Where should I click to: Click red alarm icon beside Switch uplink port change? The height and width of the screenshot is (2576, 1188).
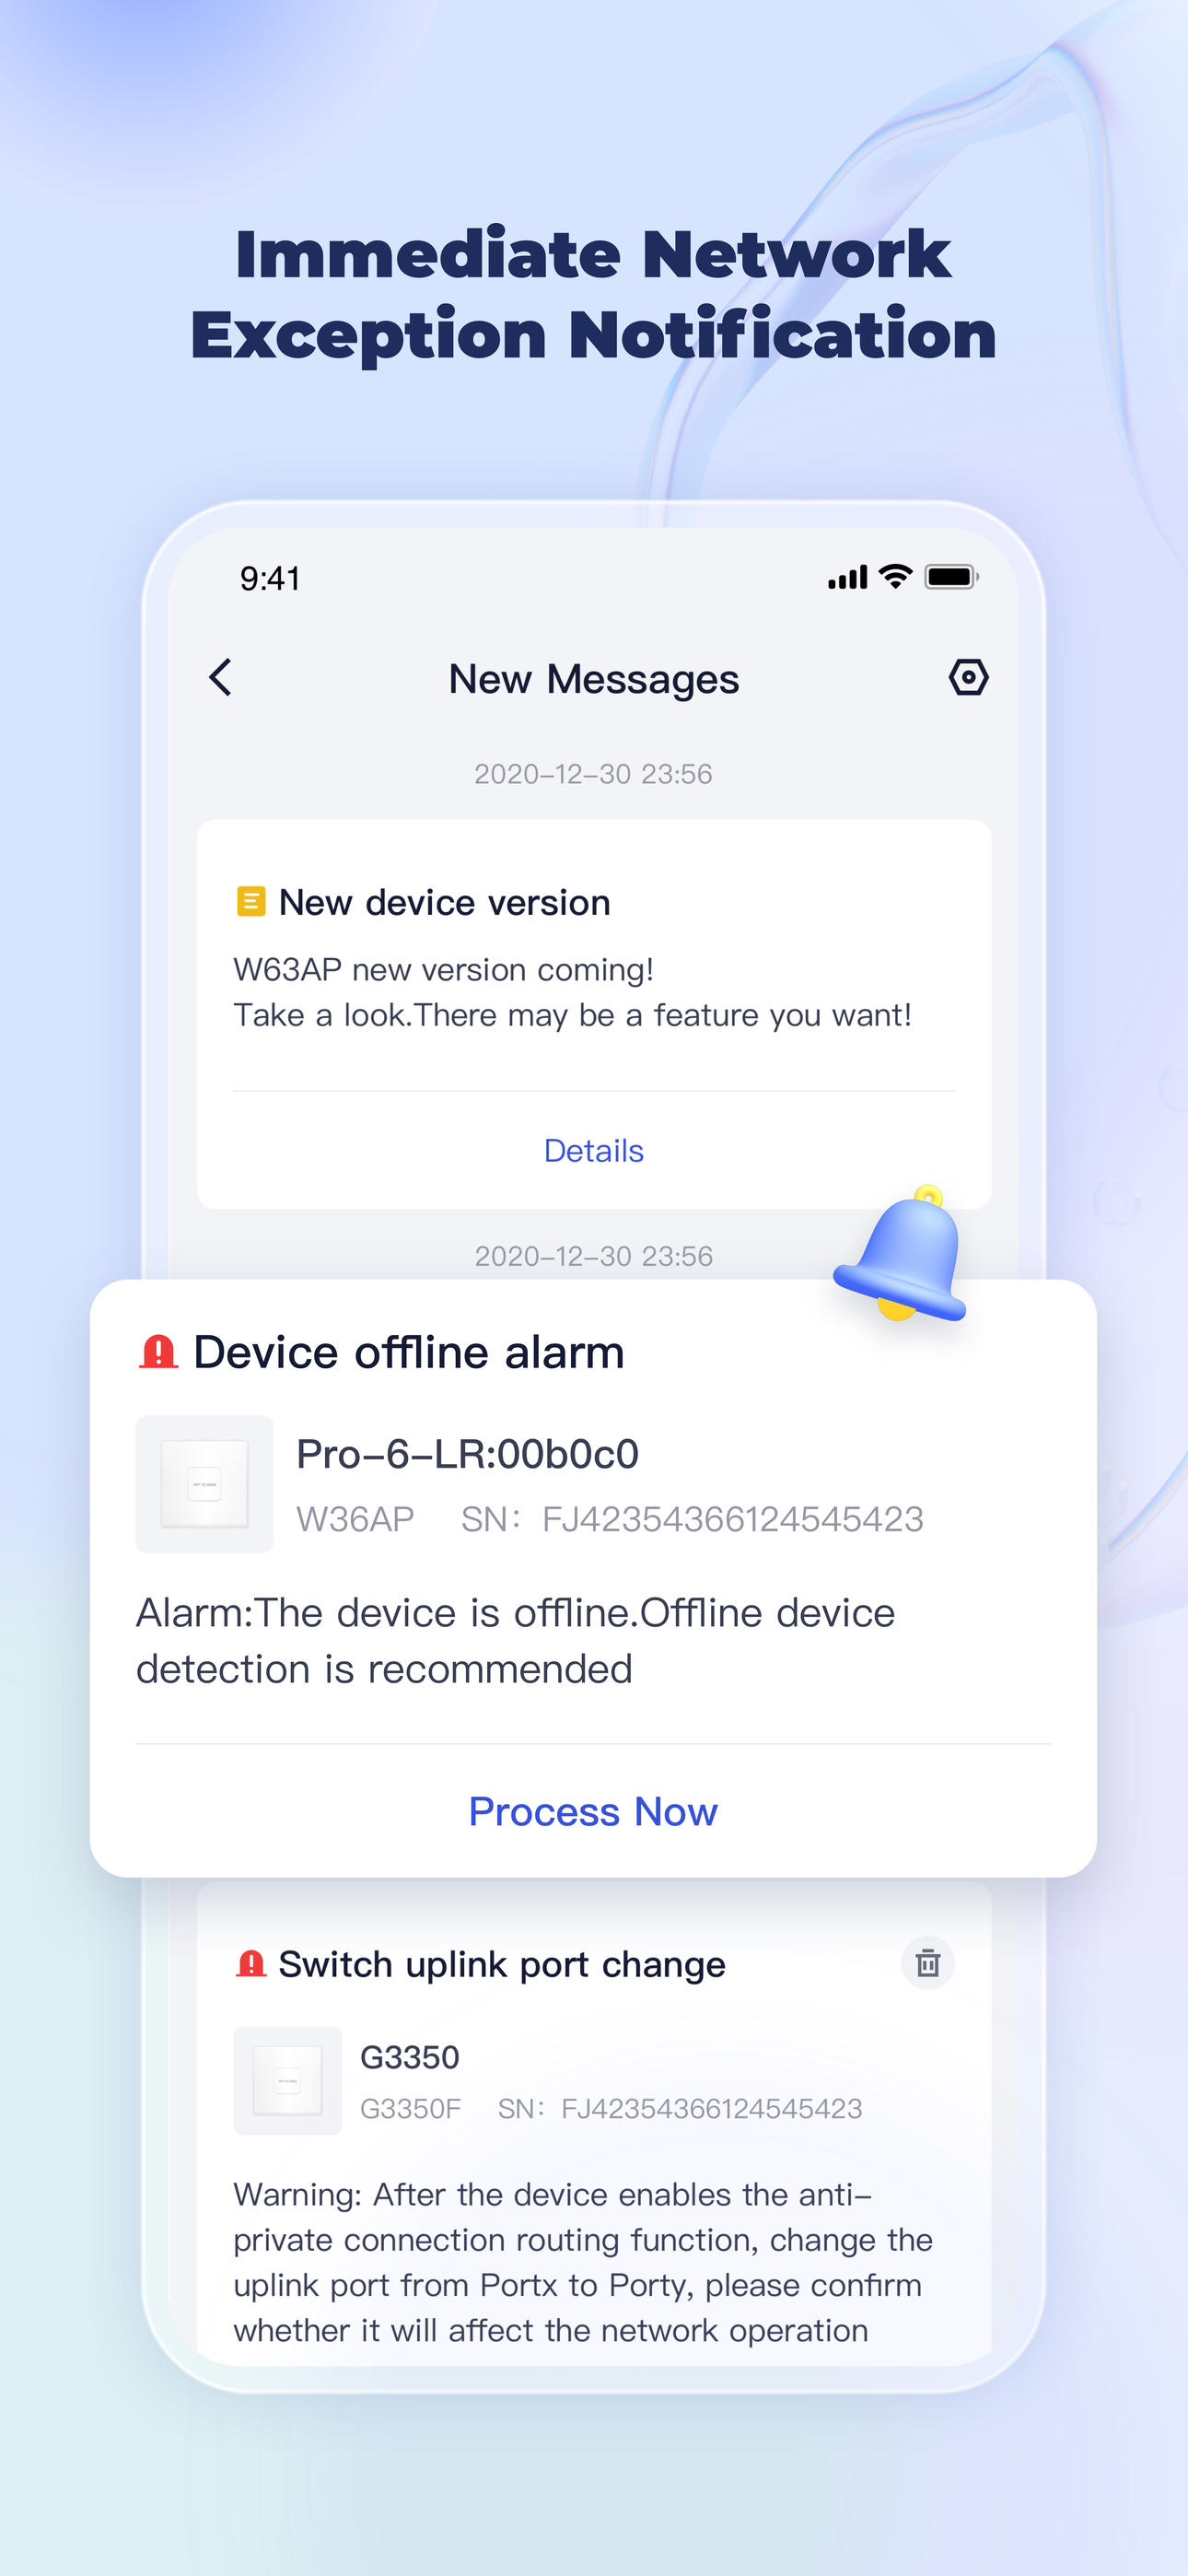(x=250, y=1964)
